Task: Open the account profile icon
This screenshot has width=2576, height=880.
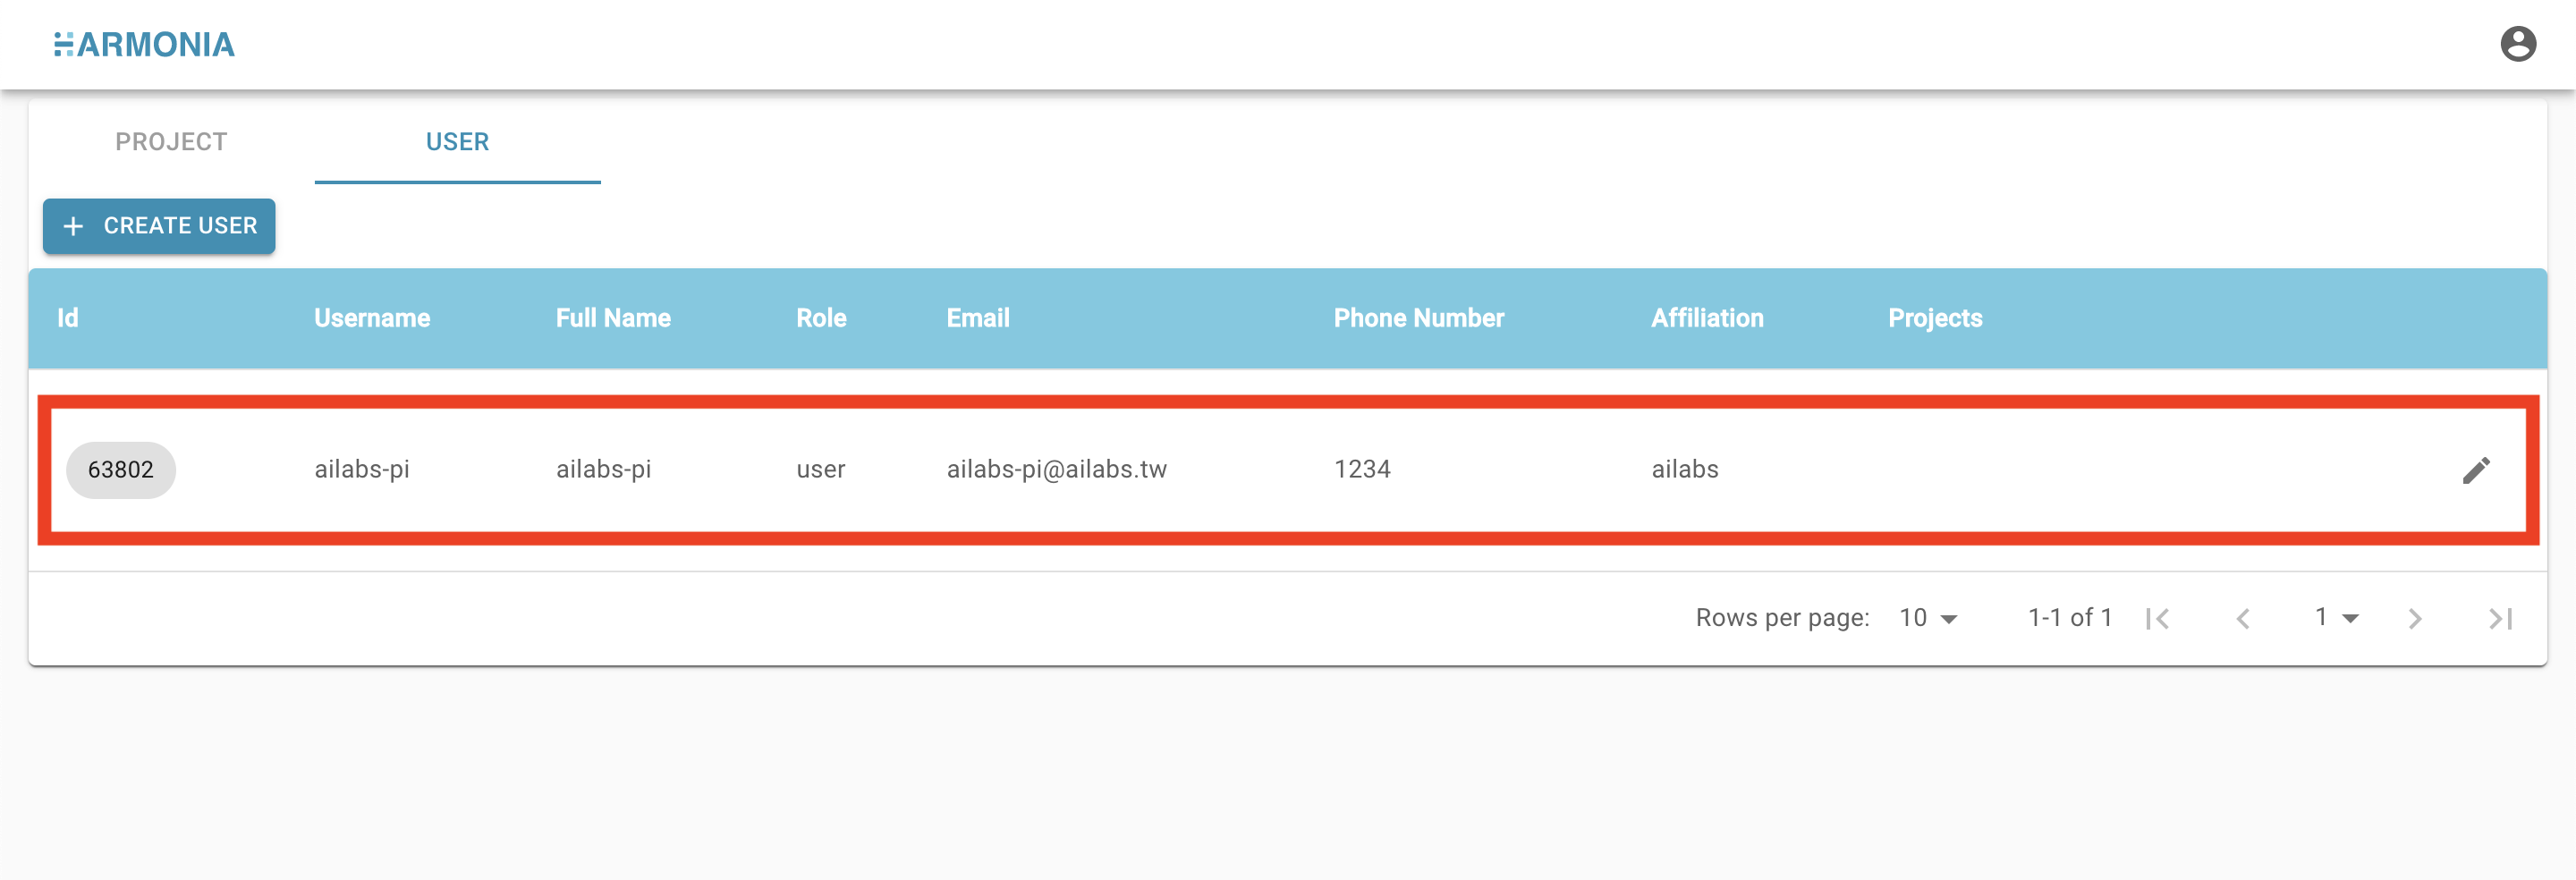Action: tap(2518, 44)
